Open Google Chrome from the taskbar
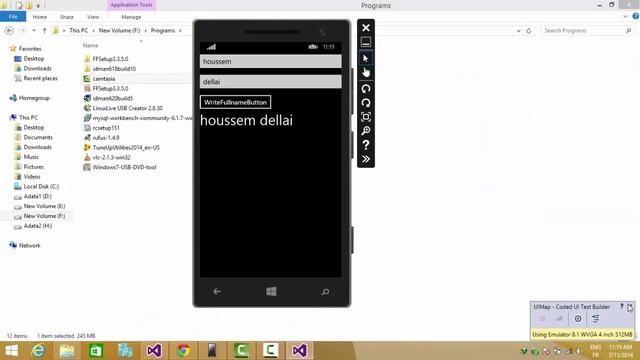The width and height of the screenshot is (640, 360). [x=183, y=351]
